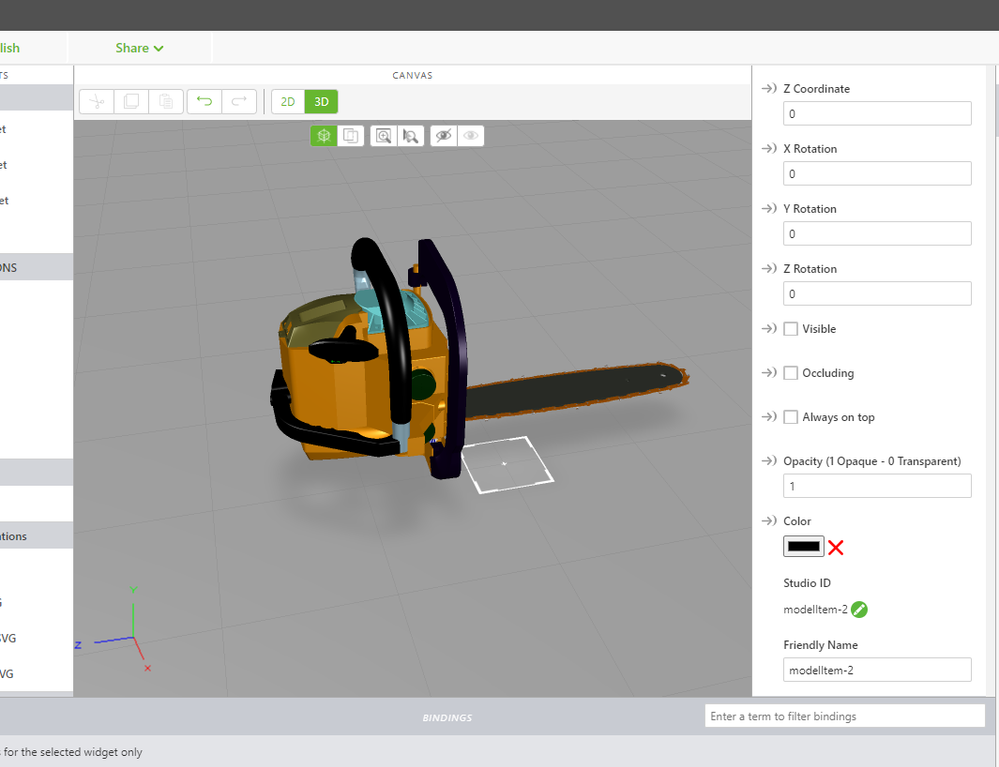Click the zoom-in magnifier icon above canvas
This screenshot has width=999, height=767.
point(383,135)
